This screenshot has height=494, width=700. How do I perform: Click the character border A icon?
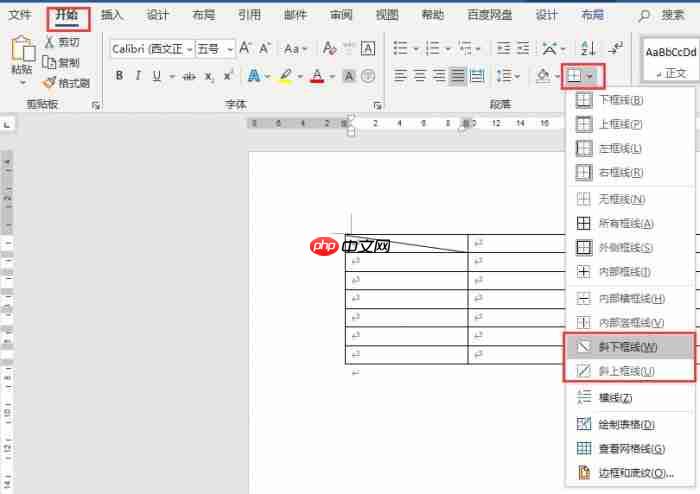[x=368, y=48]
